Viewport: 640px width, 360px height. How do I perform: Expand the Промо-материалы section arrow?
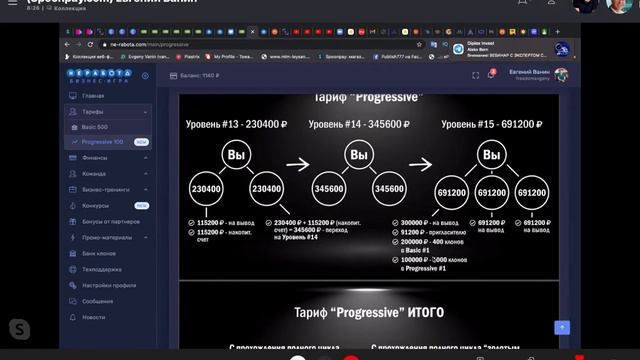tap(145, 238)
